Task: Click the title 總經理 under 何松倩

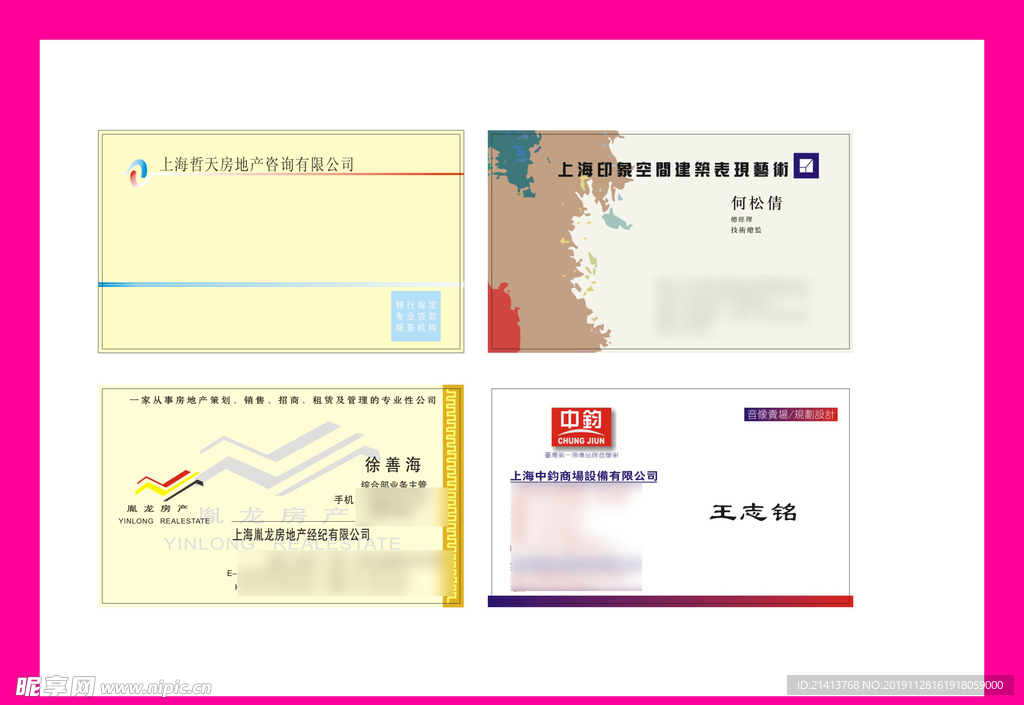Action: 741,219
